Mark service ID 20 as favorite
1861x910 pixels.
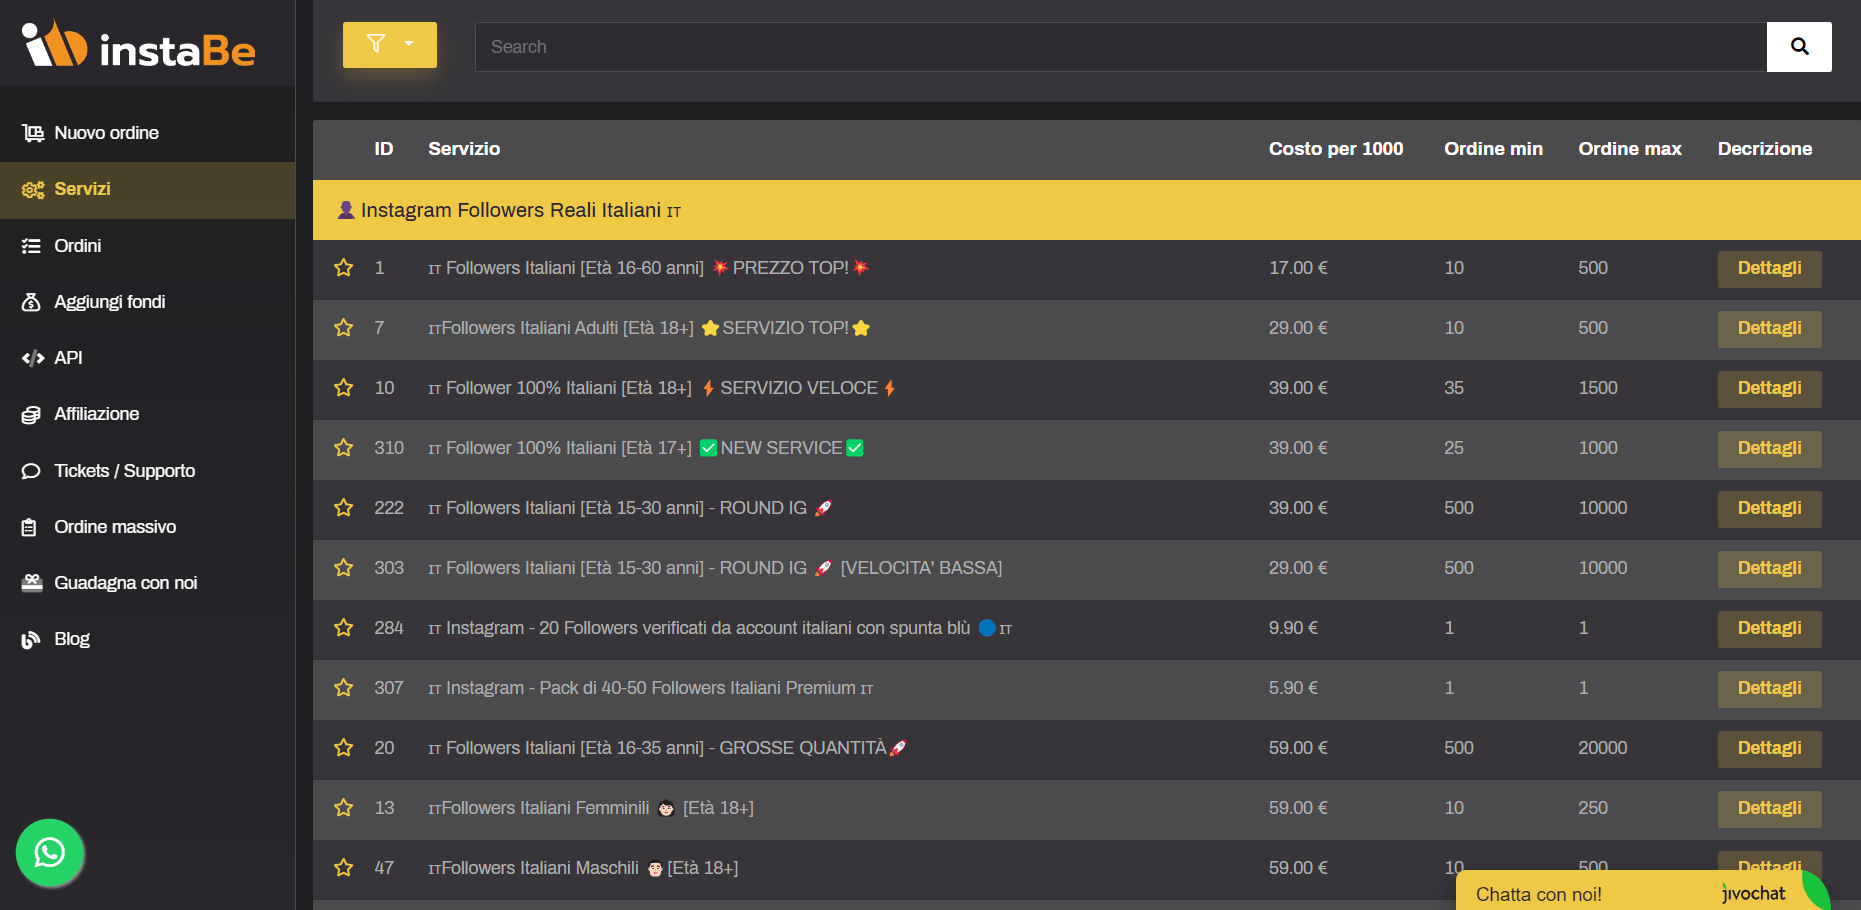point(343,748)
